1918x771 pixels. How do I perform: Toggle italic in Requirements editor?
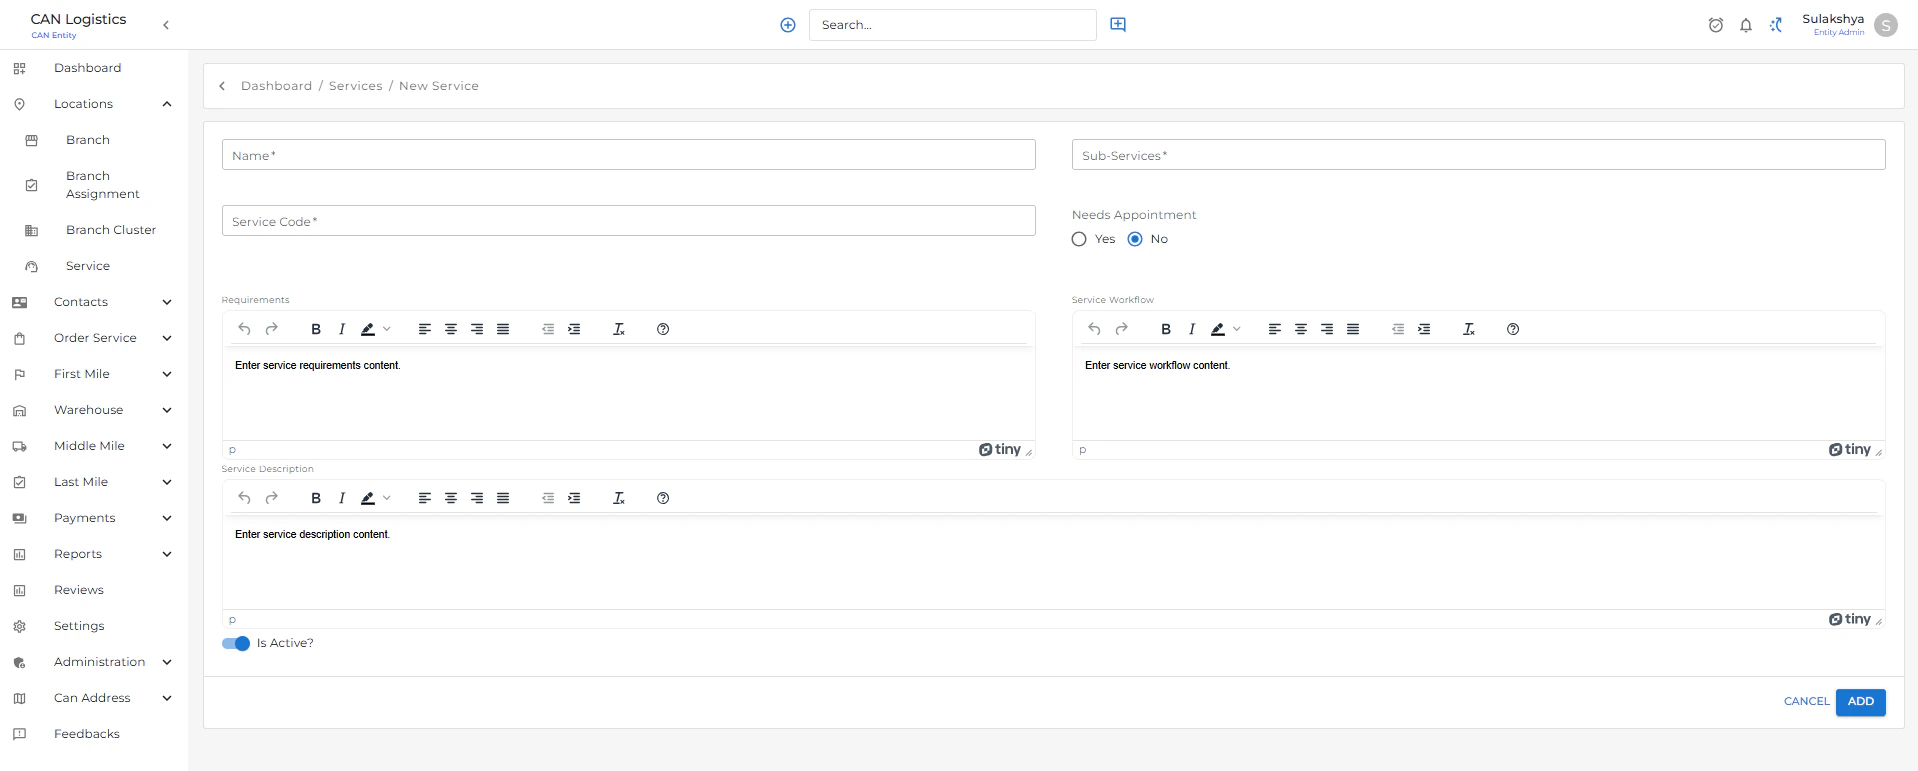pos(342,329)
